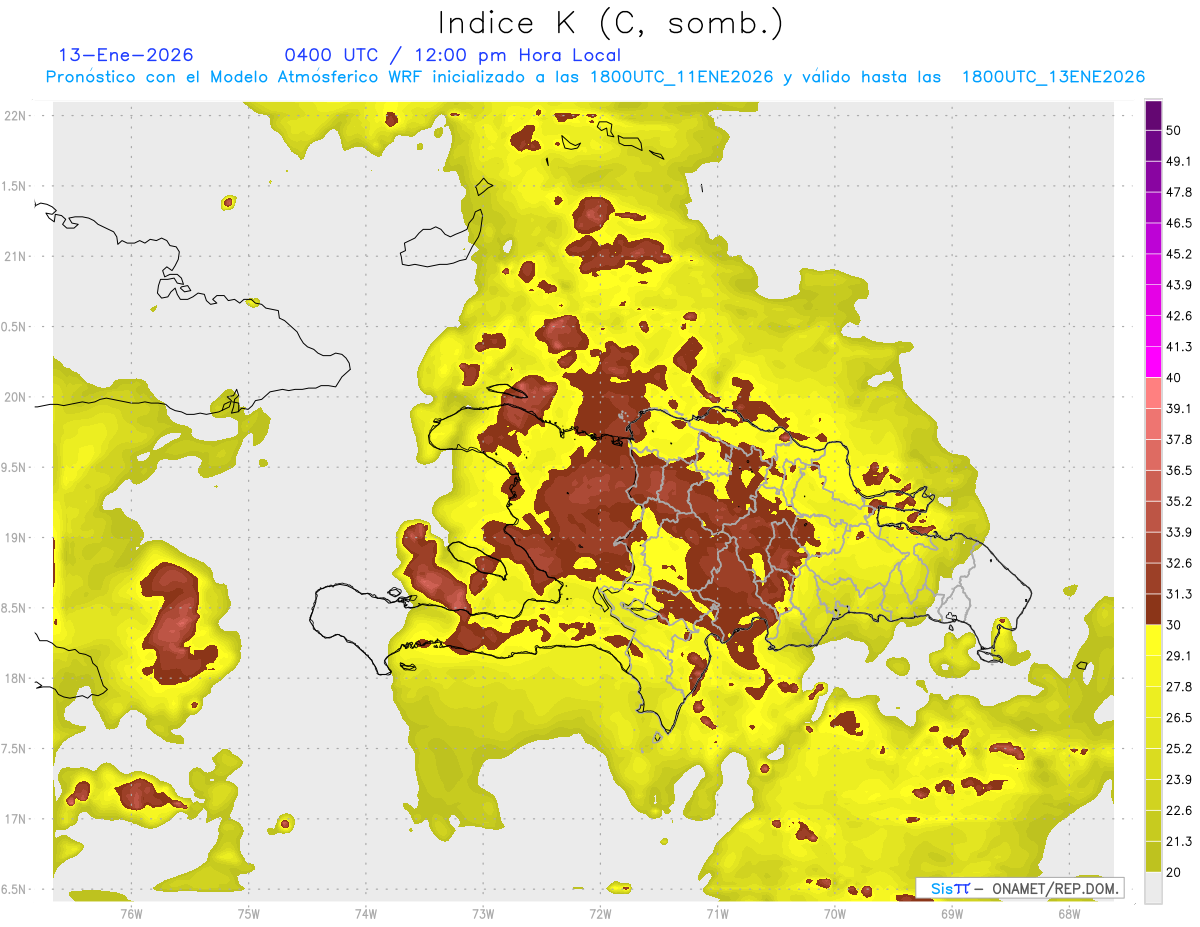1200x927 pixels.
Task: Click the colorbar value "30"
Action: click(1174, 625)
